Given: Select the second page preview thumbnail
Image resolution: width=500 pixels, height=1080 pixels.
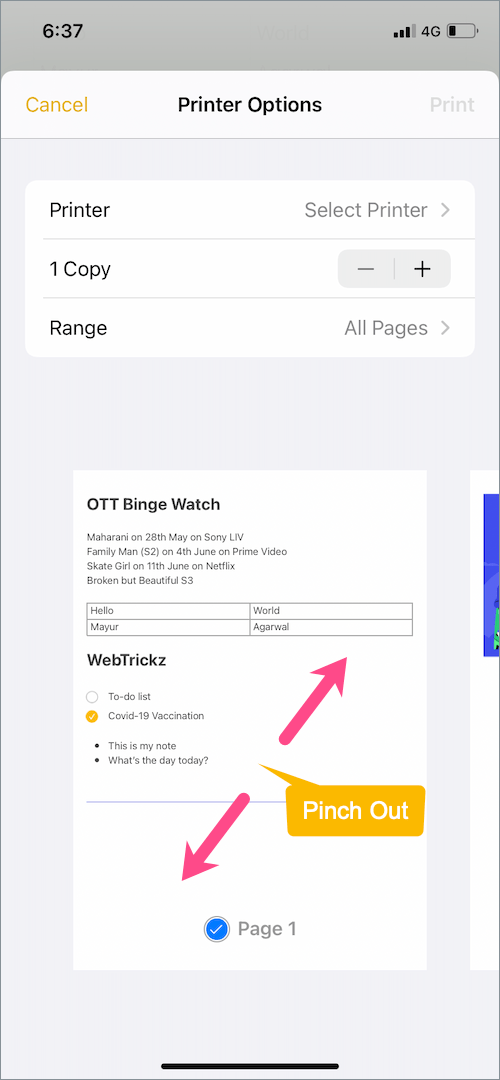Looking at the screenshot, I should pyautogui.click(x=485, y=720).
